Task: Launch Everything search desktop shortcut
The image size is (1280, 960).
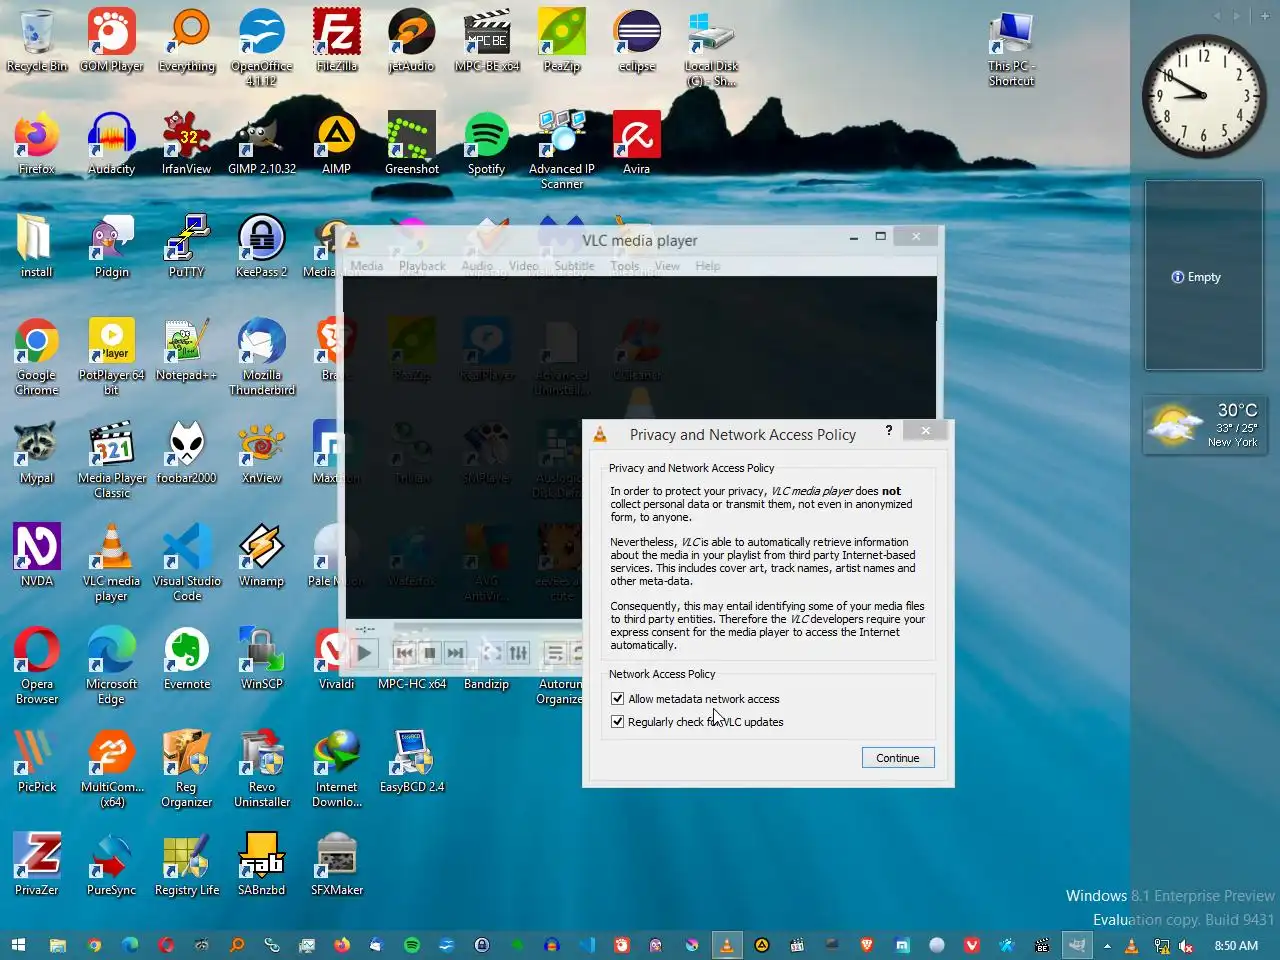Action: pos(187,41)
